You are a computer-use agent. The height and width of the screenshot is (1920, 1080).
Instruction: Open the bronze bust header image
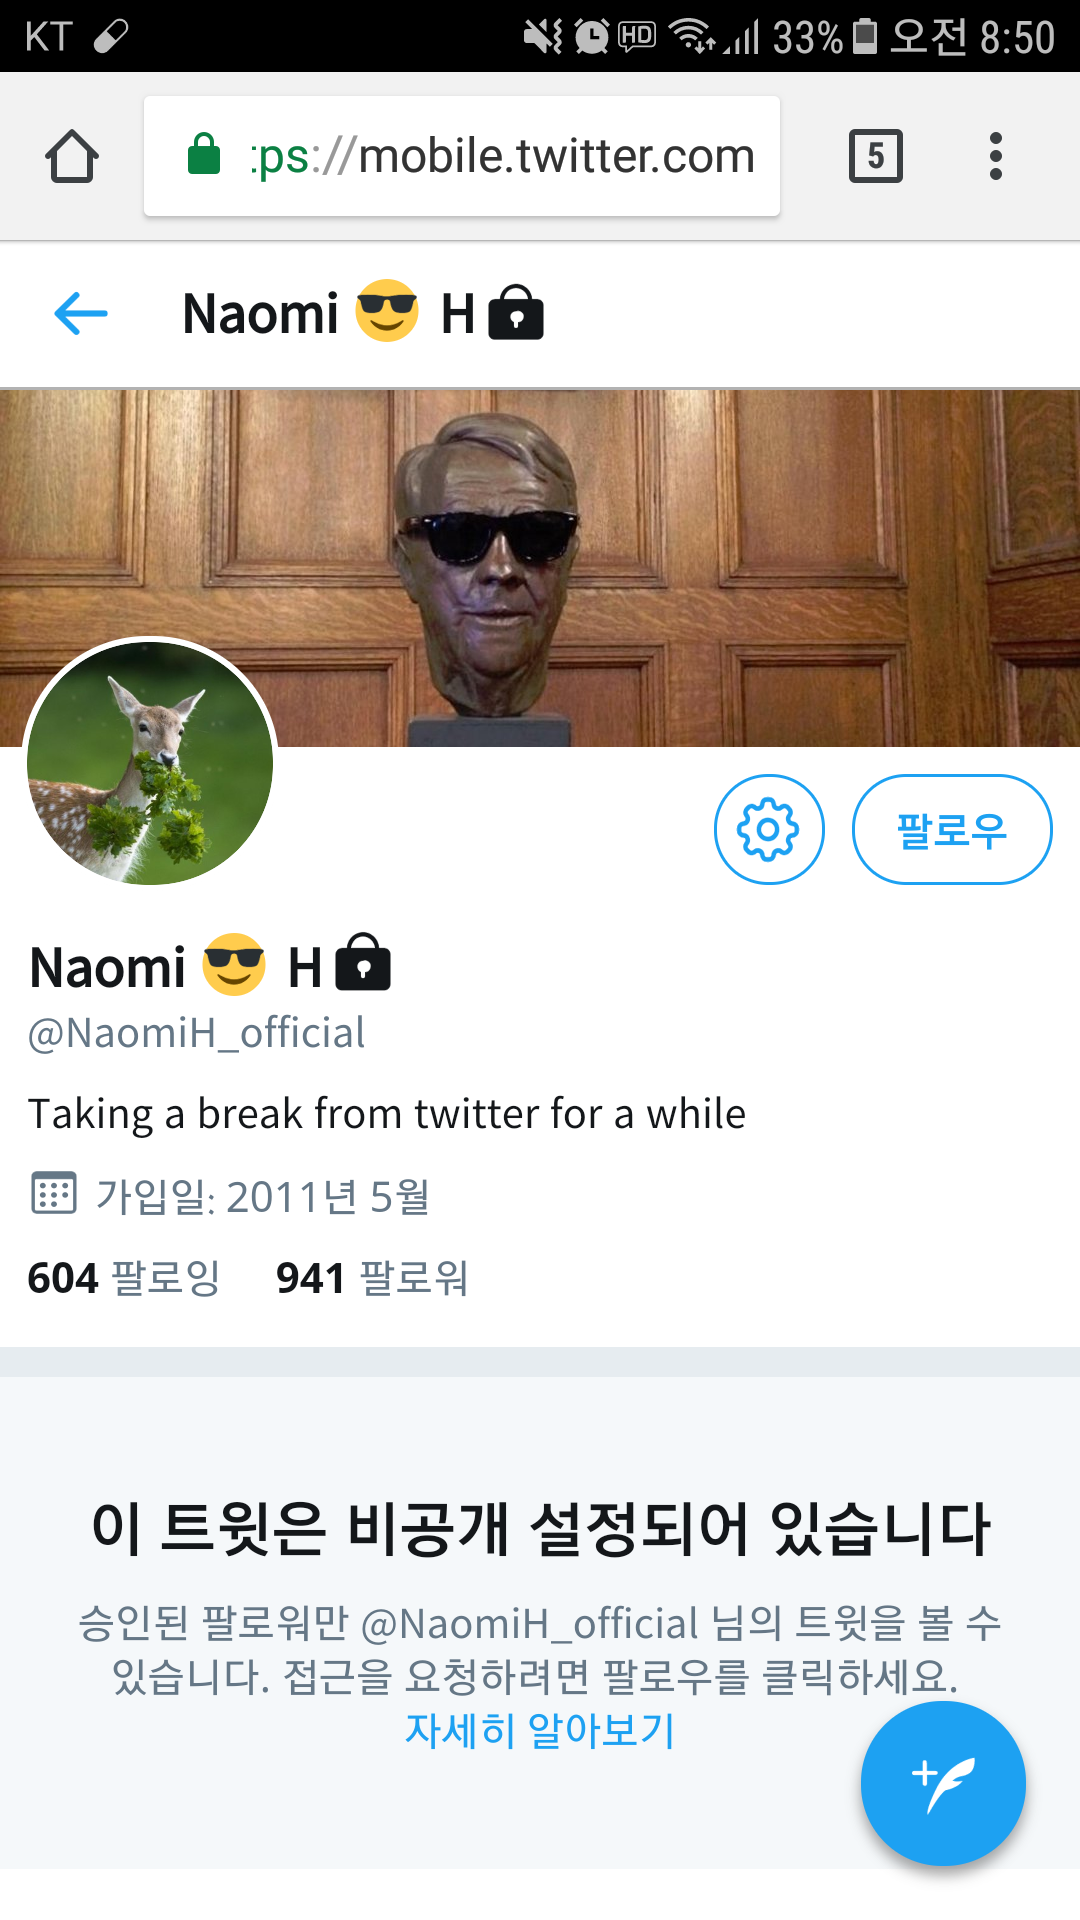click(x=540, y=568)
